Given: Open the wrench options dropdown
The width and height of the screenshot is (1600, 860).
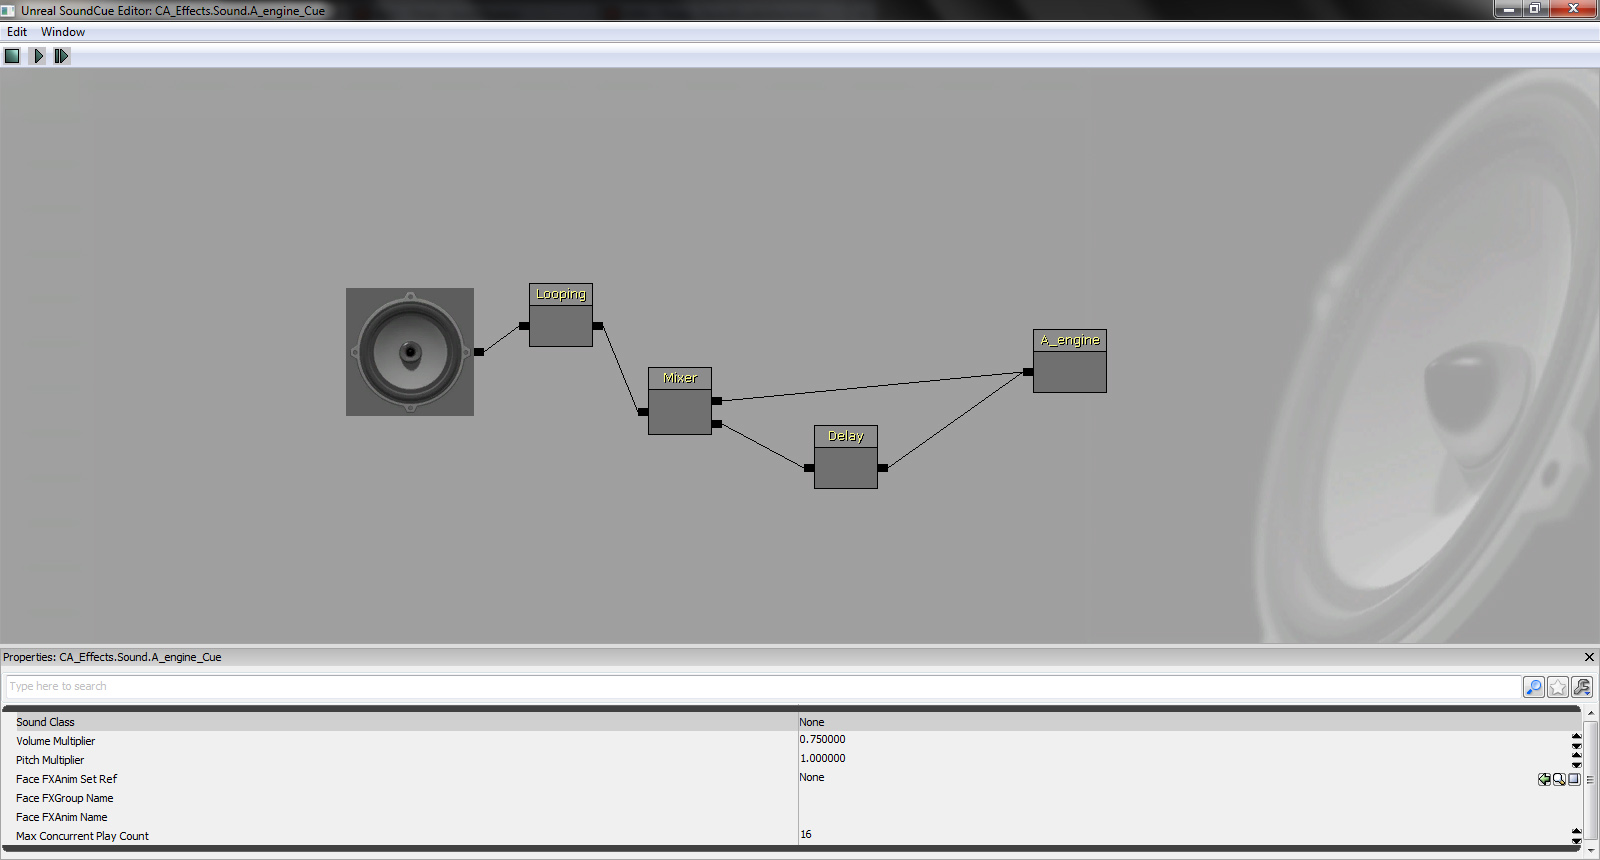Looking at the screenshot, I should [1582, 687].
